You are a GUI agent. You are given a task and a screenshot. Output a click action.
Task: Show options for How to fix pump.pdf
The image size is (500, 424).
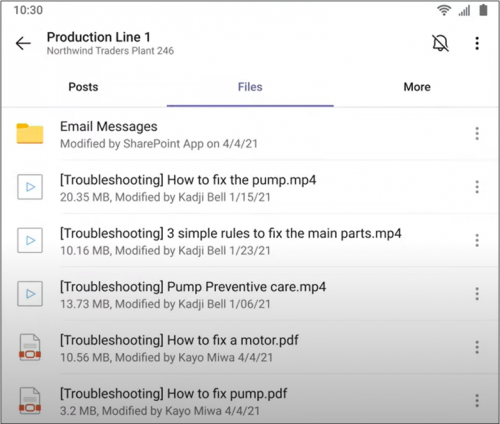pyautogui.click(x=477, y=401)
